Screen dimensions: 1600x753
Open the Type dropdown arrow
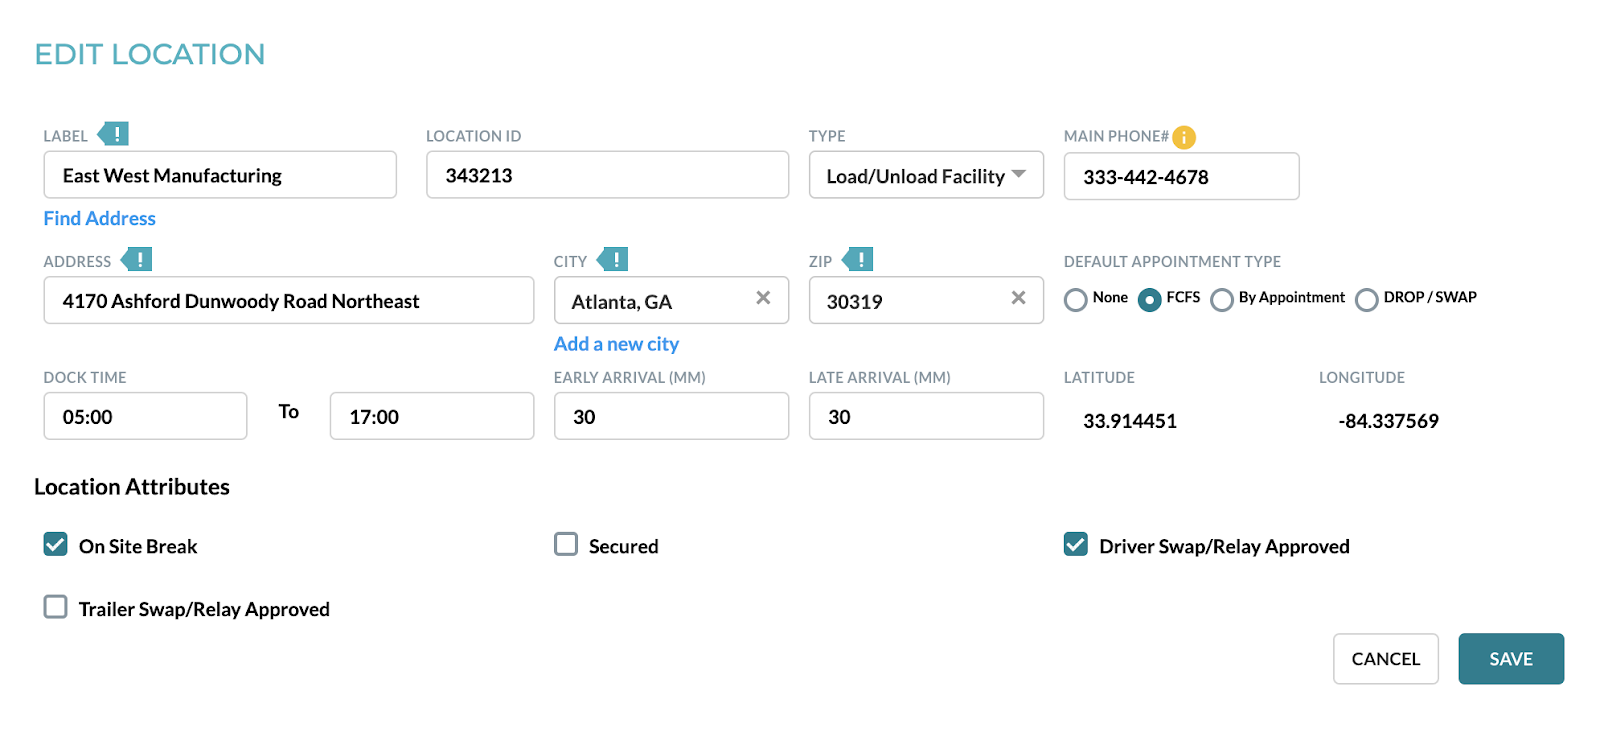(1019, 174)
